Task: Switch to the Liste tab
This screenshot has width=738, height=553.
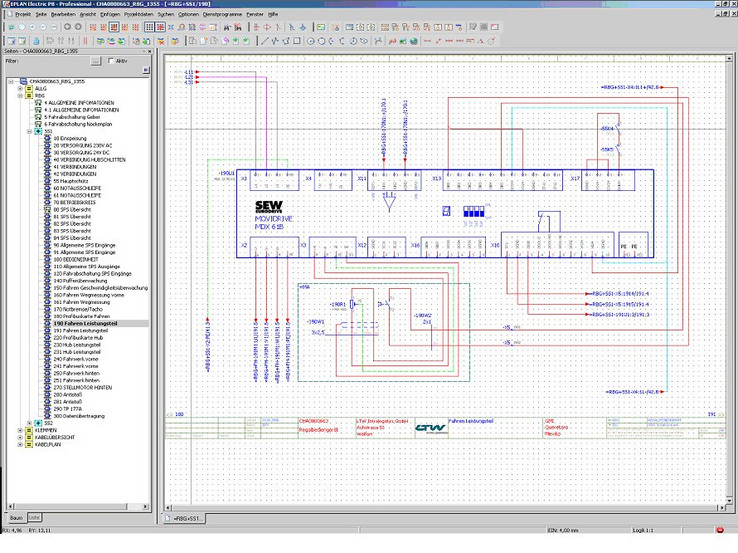Action: [35, 518]
